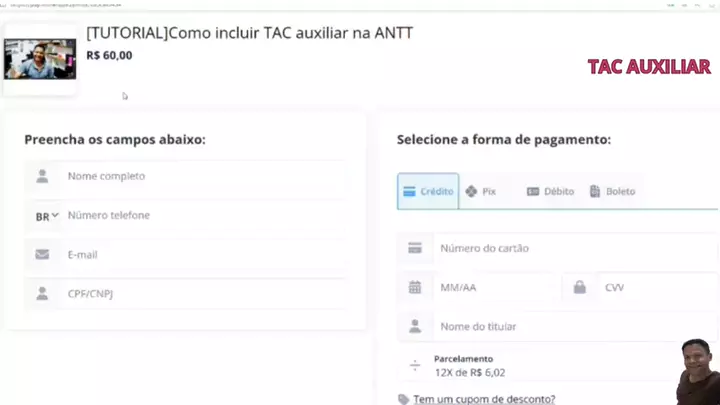This screenshot has width=720, height=405.
Task: Select the Crédito payment tab
Action: pyautogui.click(x=428, y=191)
